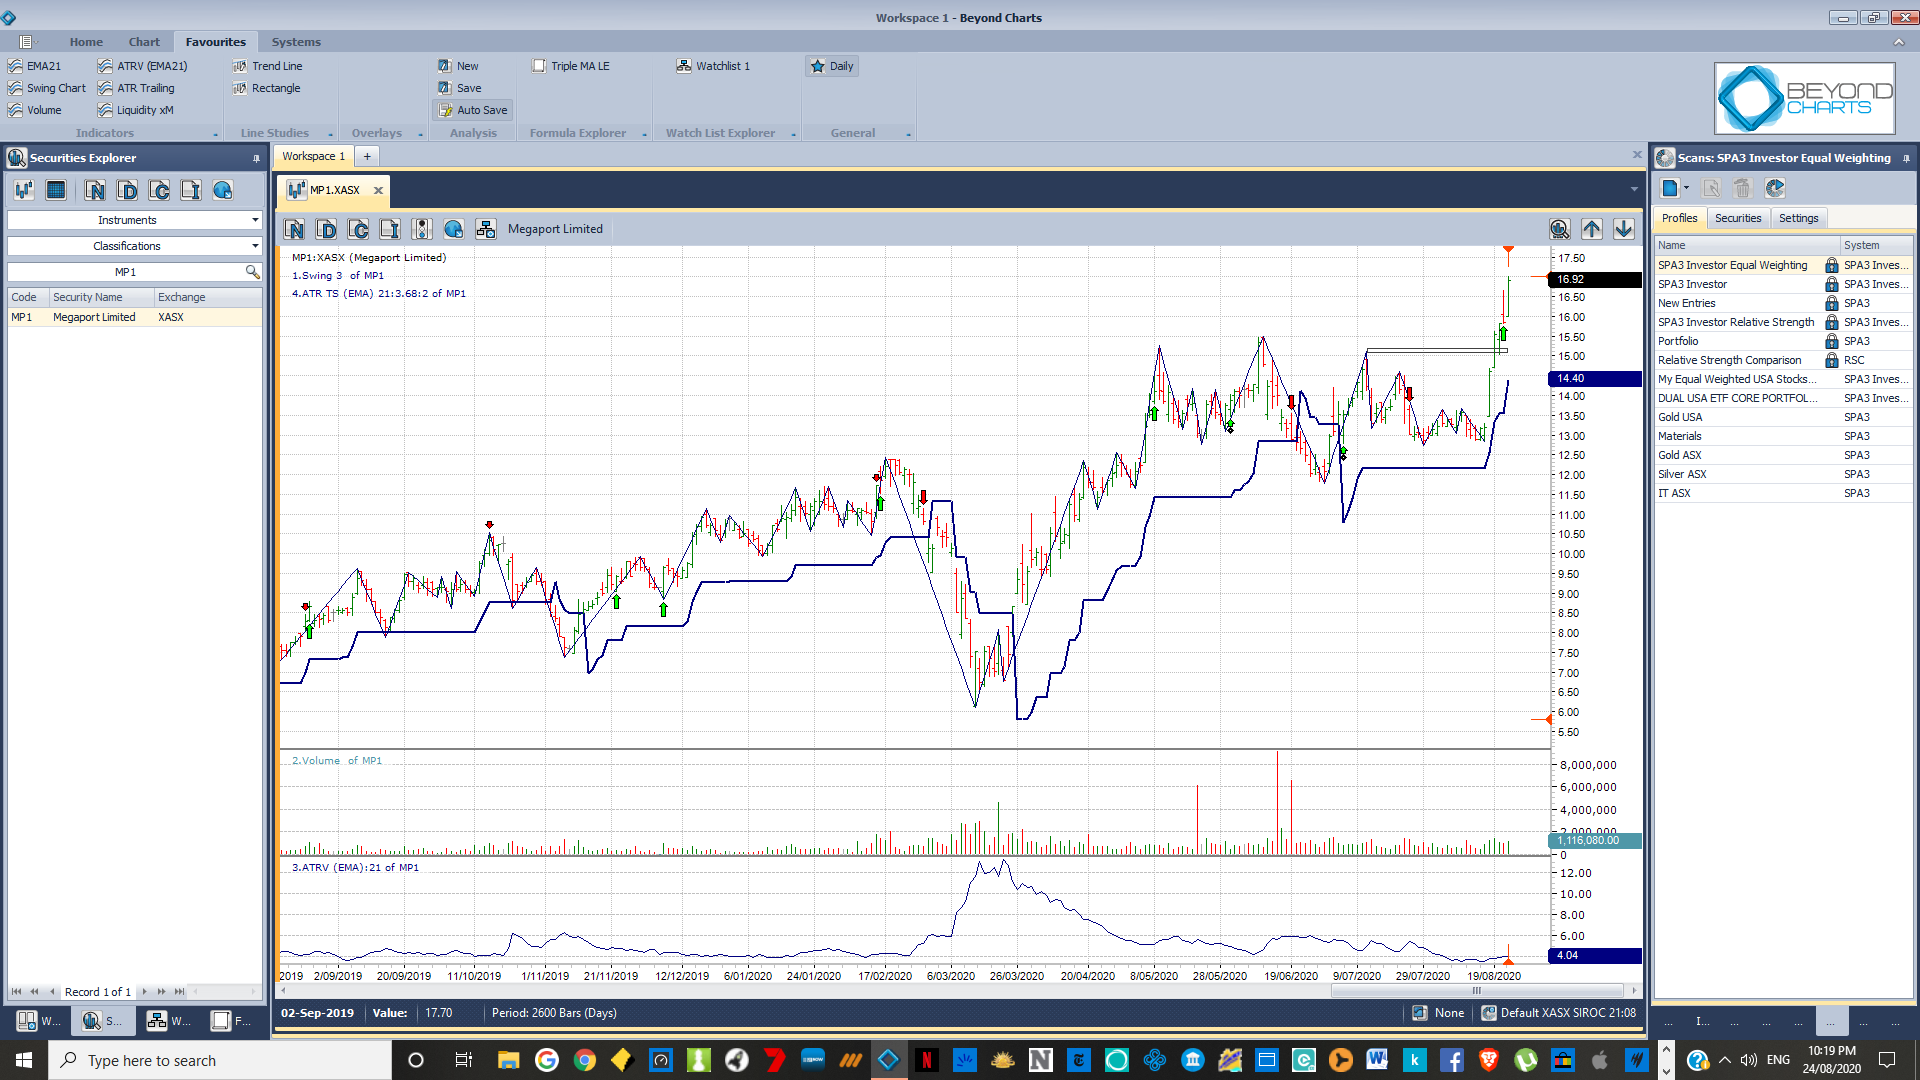Viewport: 1920px width, 1080px height.
Task: Run the scan with the play icon
Action: (1775, 188)
